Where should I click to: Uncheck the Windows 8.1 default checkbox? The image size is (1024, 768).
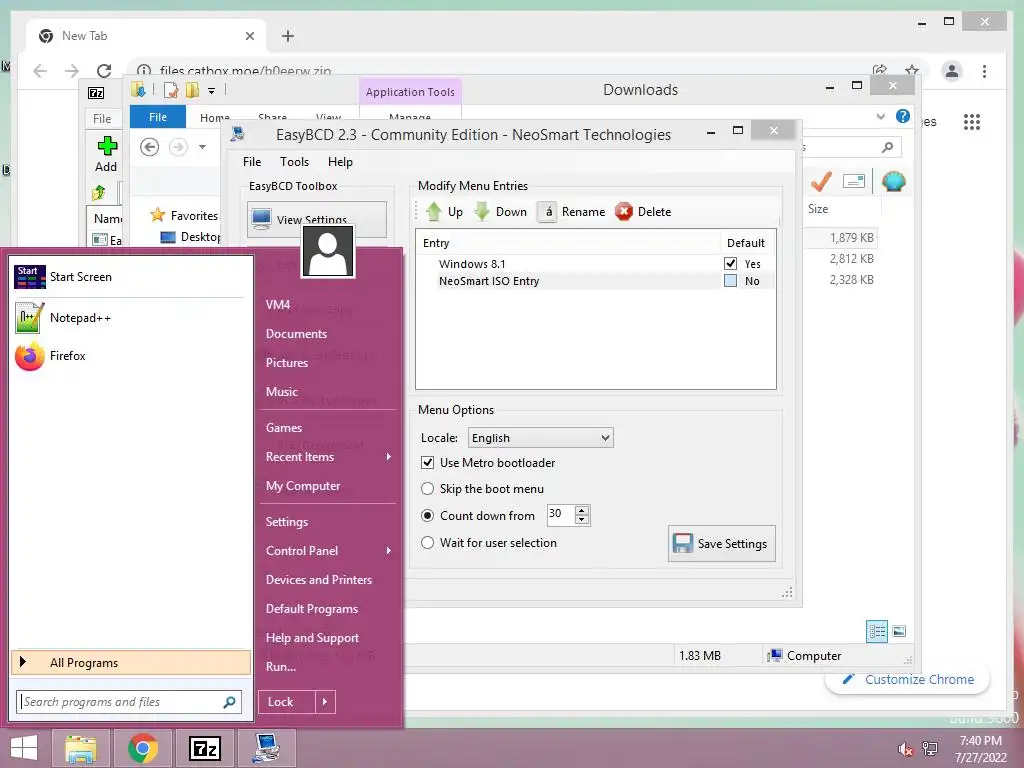[x=731, y=264]
